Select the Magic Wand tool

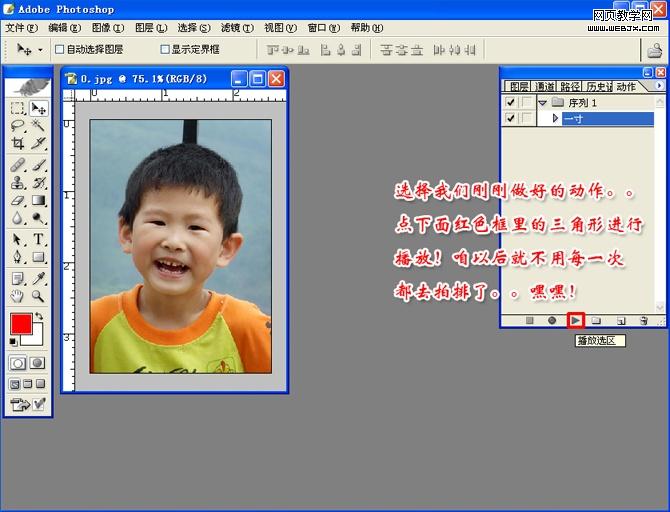coord(39,126)
